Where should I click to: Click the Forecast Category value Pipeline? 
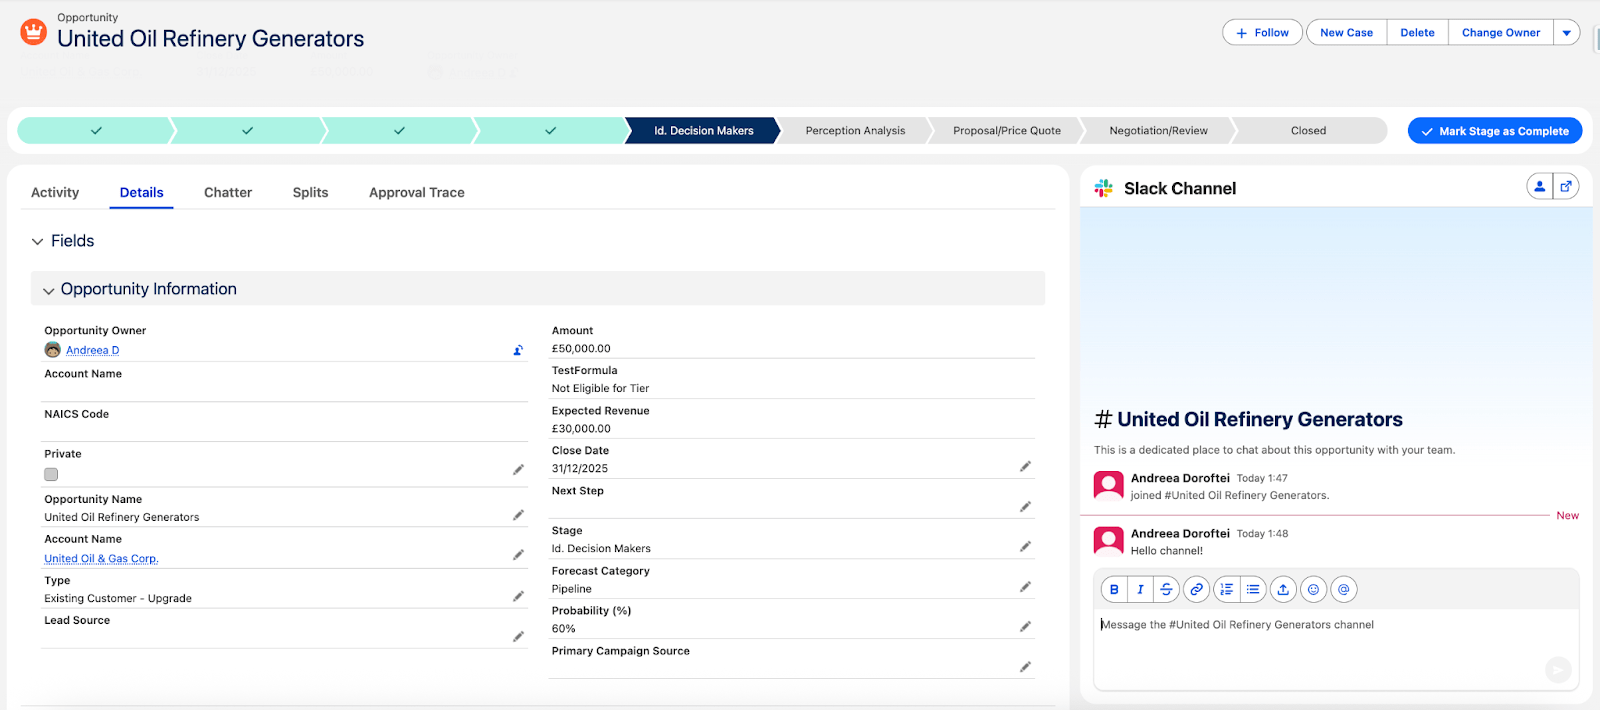tap(572, 589)
